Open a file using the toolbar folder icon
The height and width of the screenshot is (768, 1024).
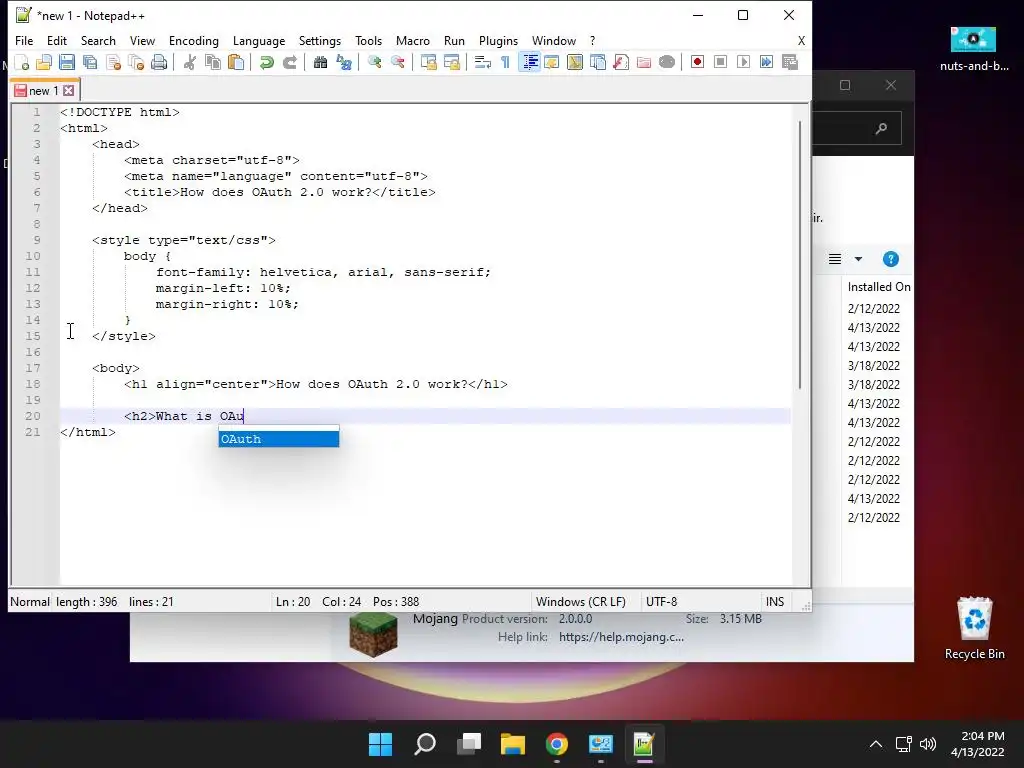[44, 62]
